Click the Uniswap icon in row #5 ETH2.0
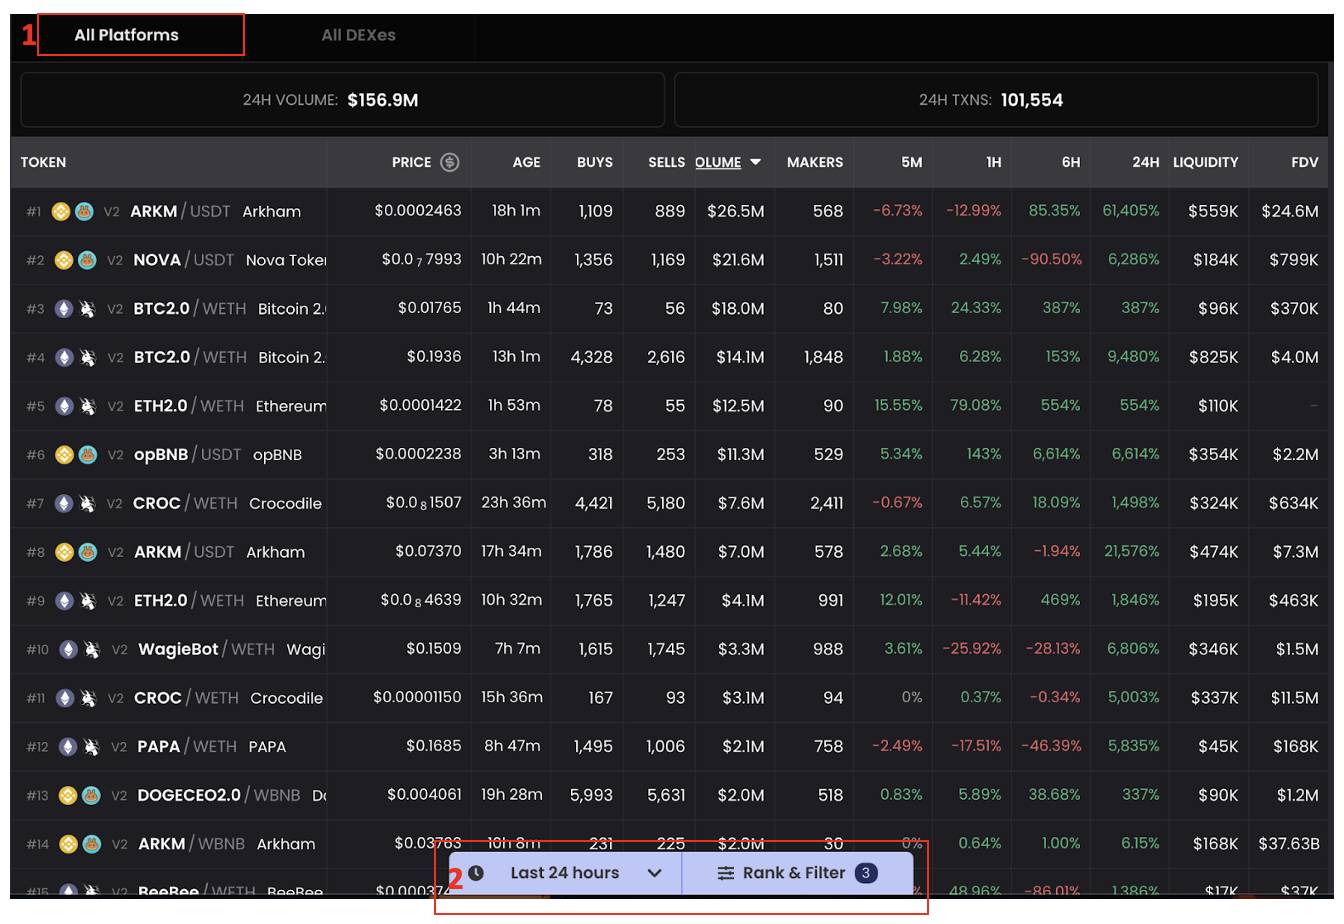This screenshot has height=924, width=1344. [87, 406]
